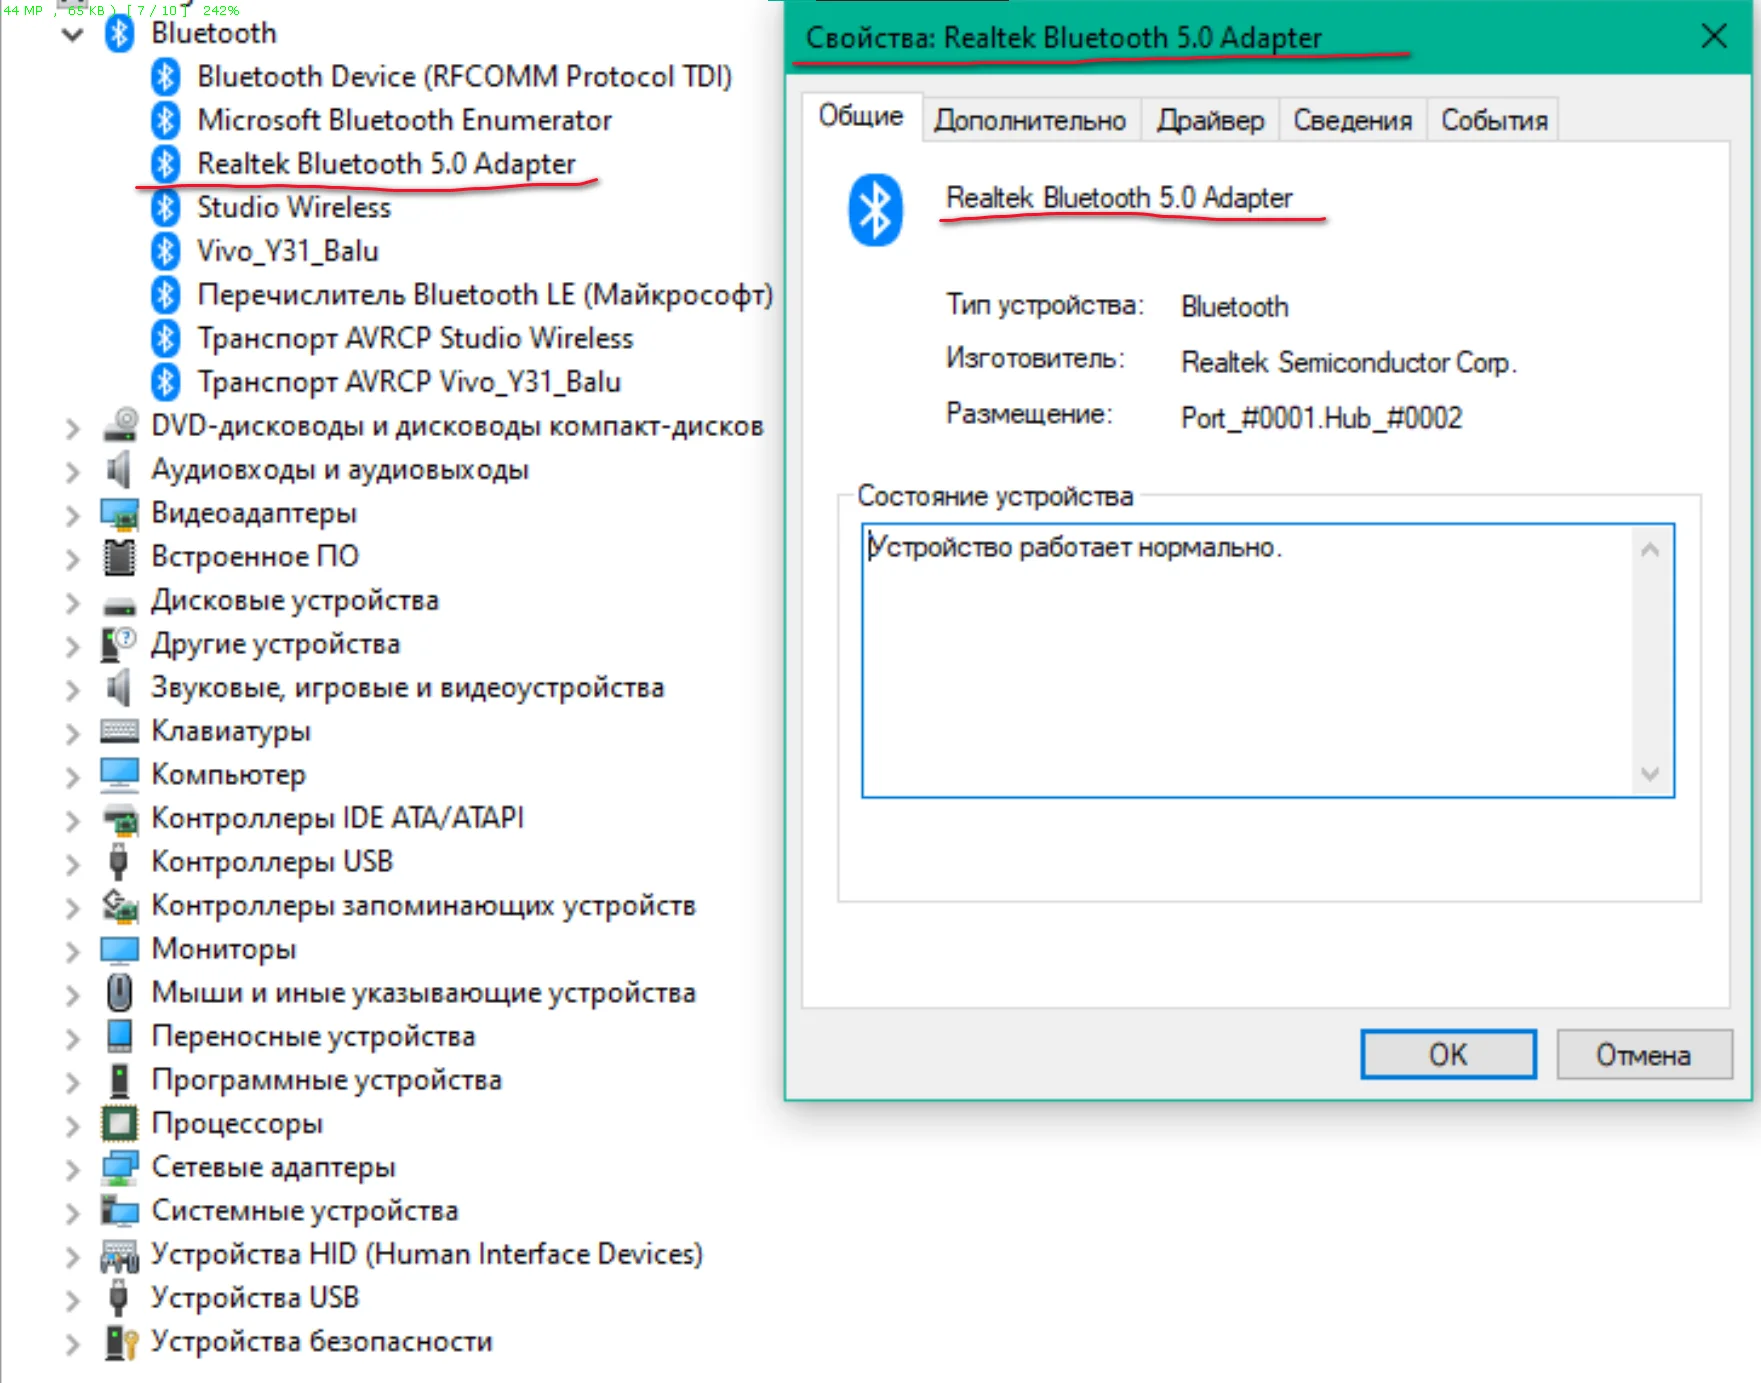1761x1383 pixels.
Task: Click the Встроенное ПО firmware chip icon
Action: [120, 557]
